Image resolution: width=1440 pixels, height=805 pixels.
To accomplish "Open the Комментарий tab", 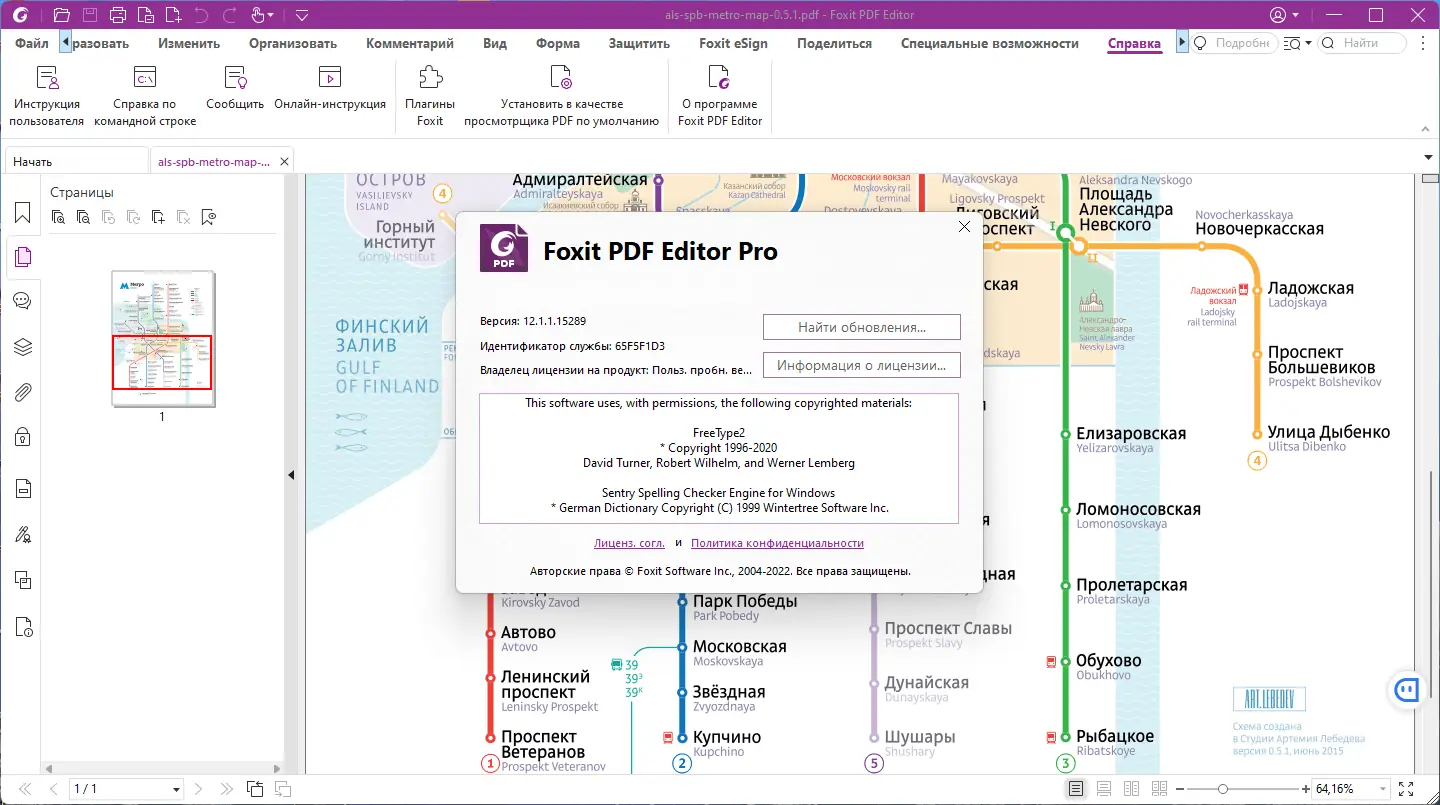I will [x=410, y=43].
